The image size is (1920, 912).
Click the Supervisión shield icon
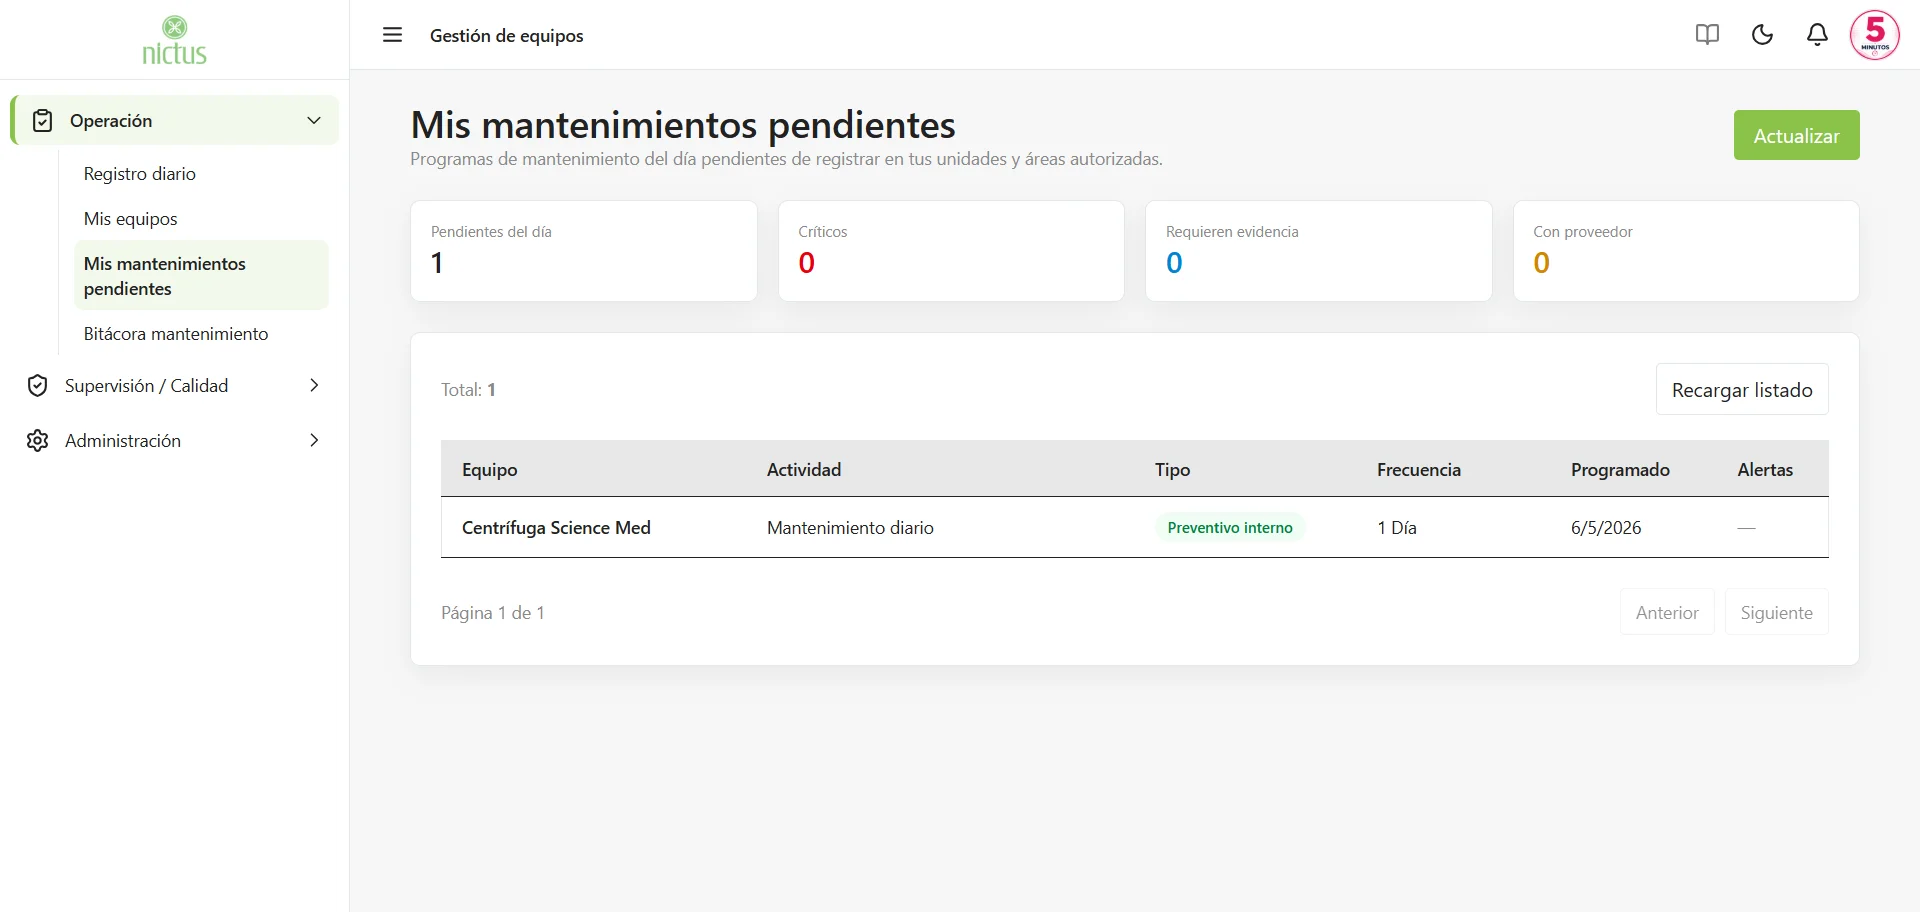pos(38,386)
